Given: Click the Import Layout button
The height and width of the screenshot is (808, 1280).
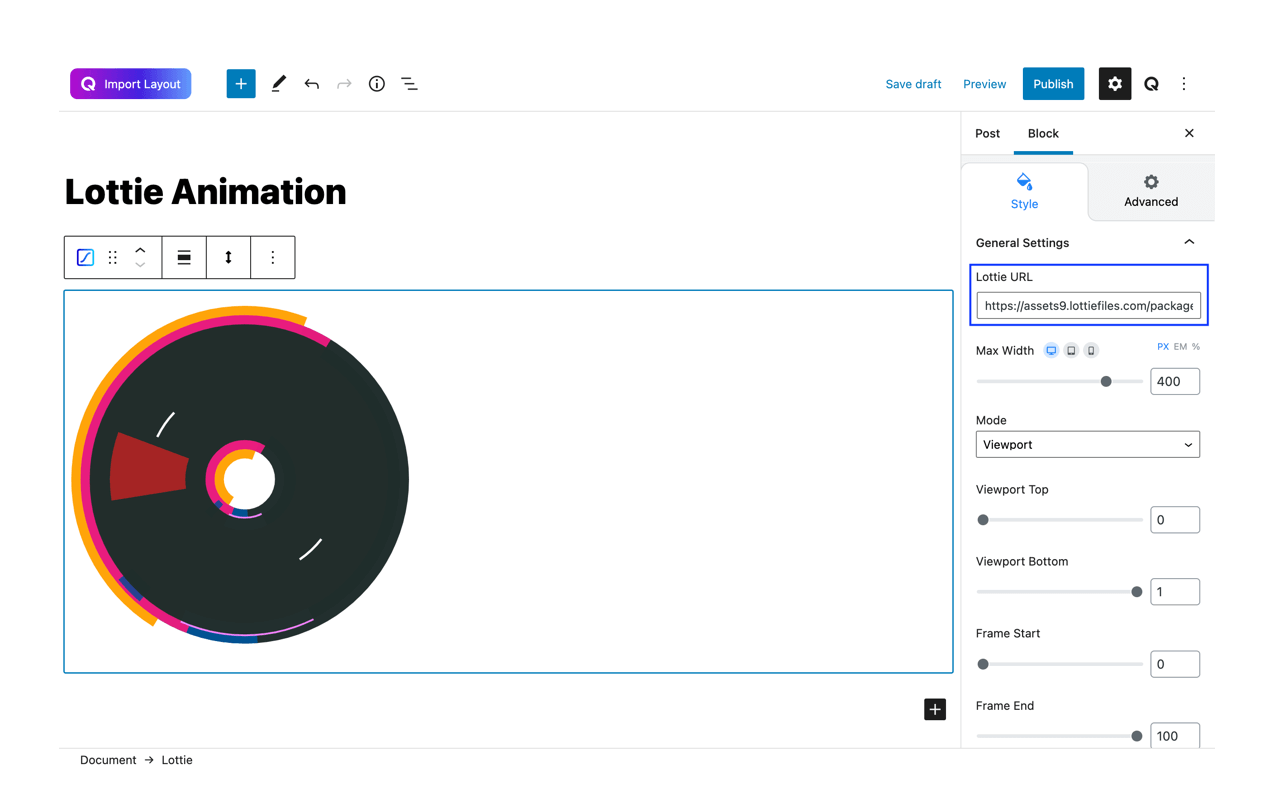Looking at the screenshot, I should pos(130,84).
